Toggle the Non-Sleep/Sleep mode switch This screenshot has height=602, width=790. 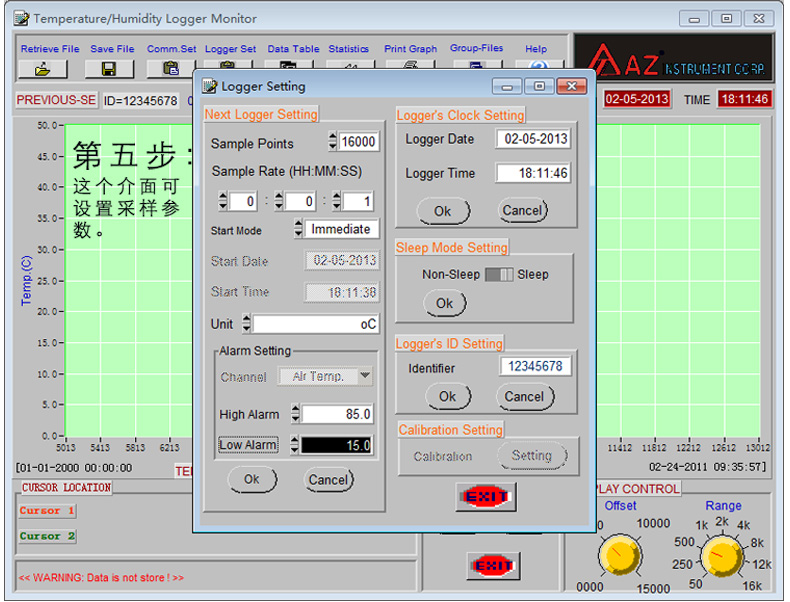(x=498, y=275)
